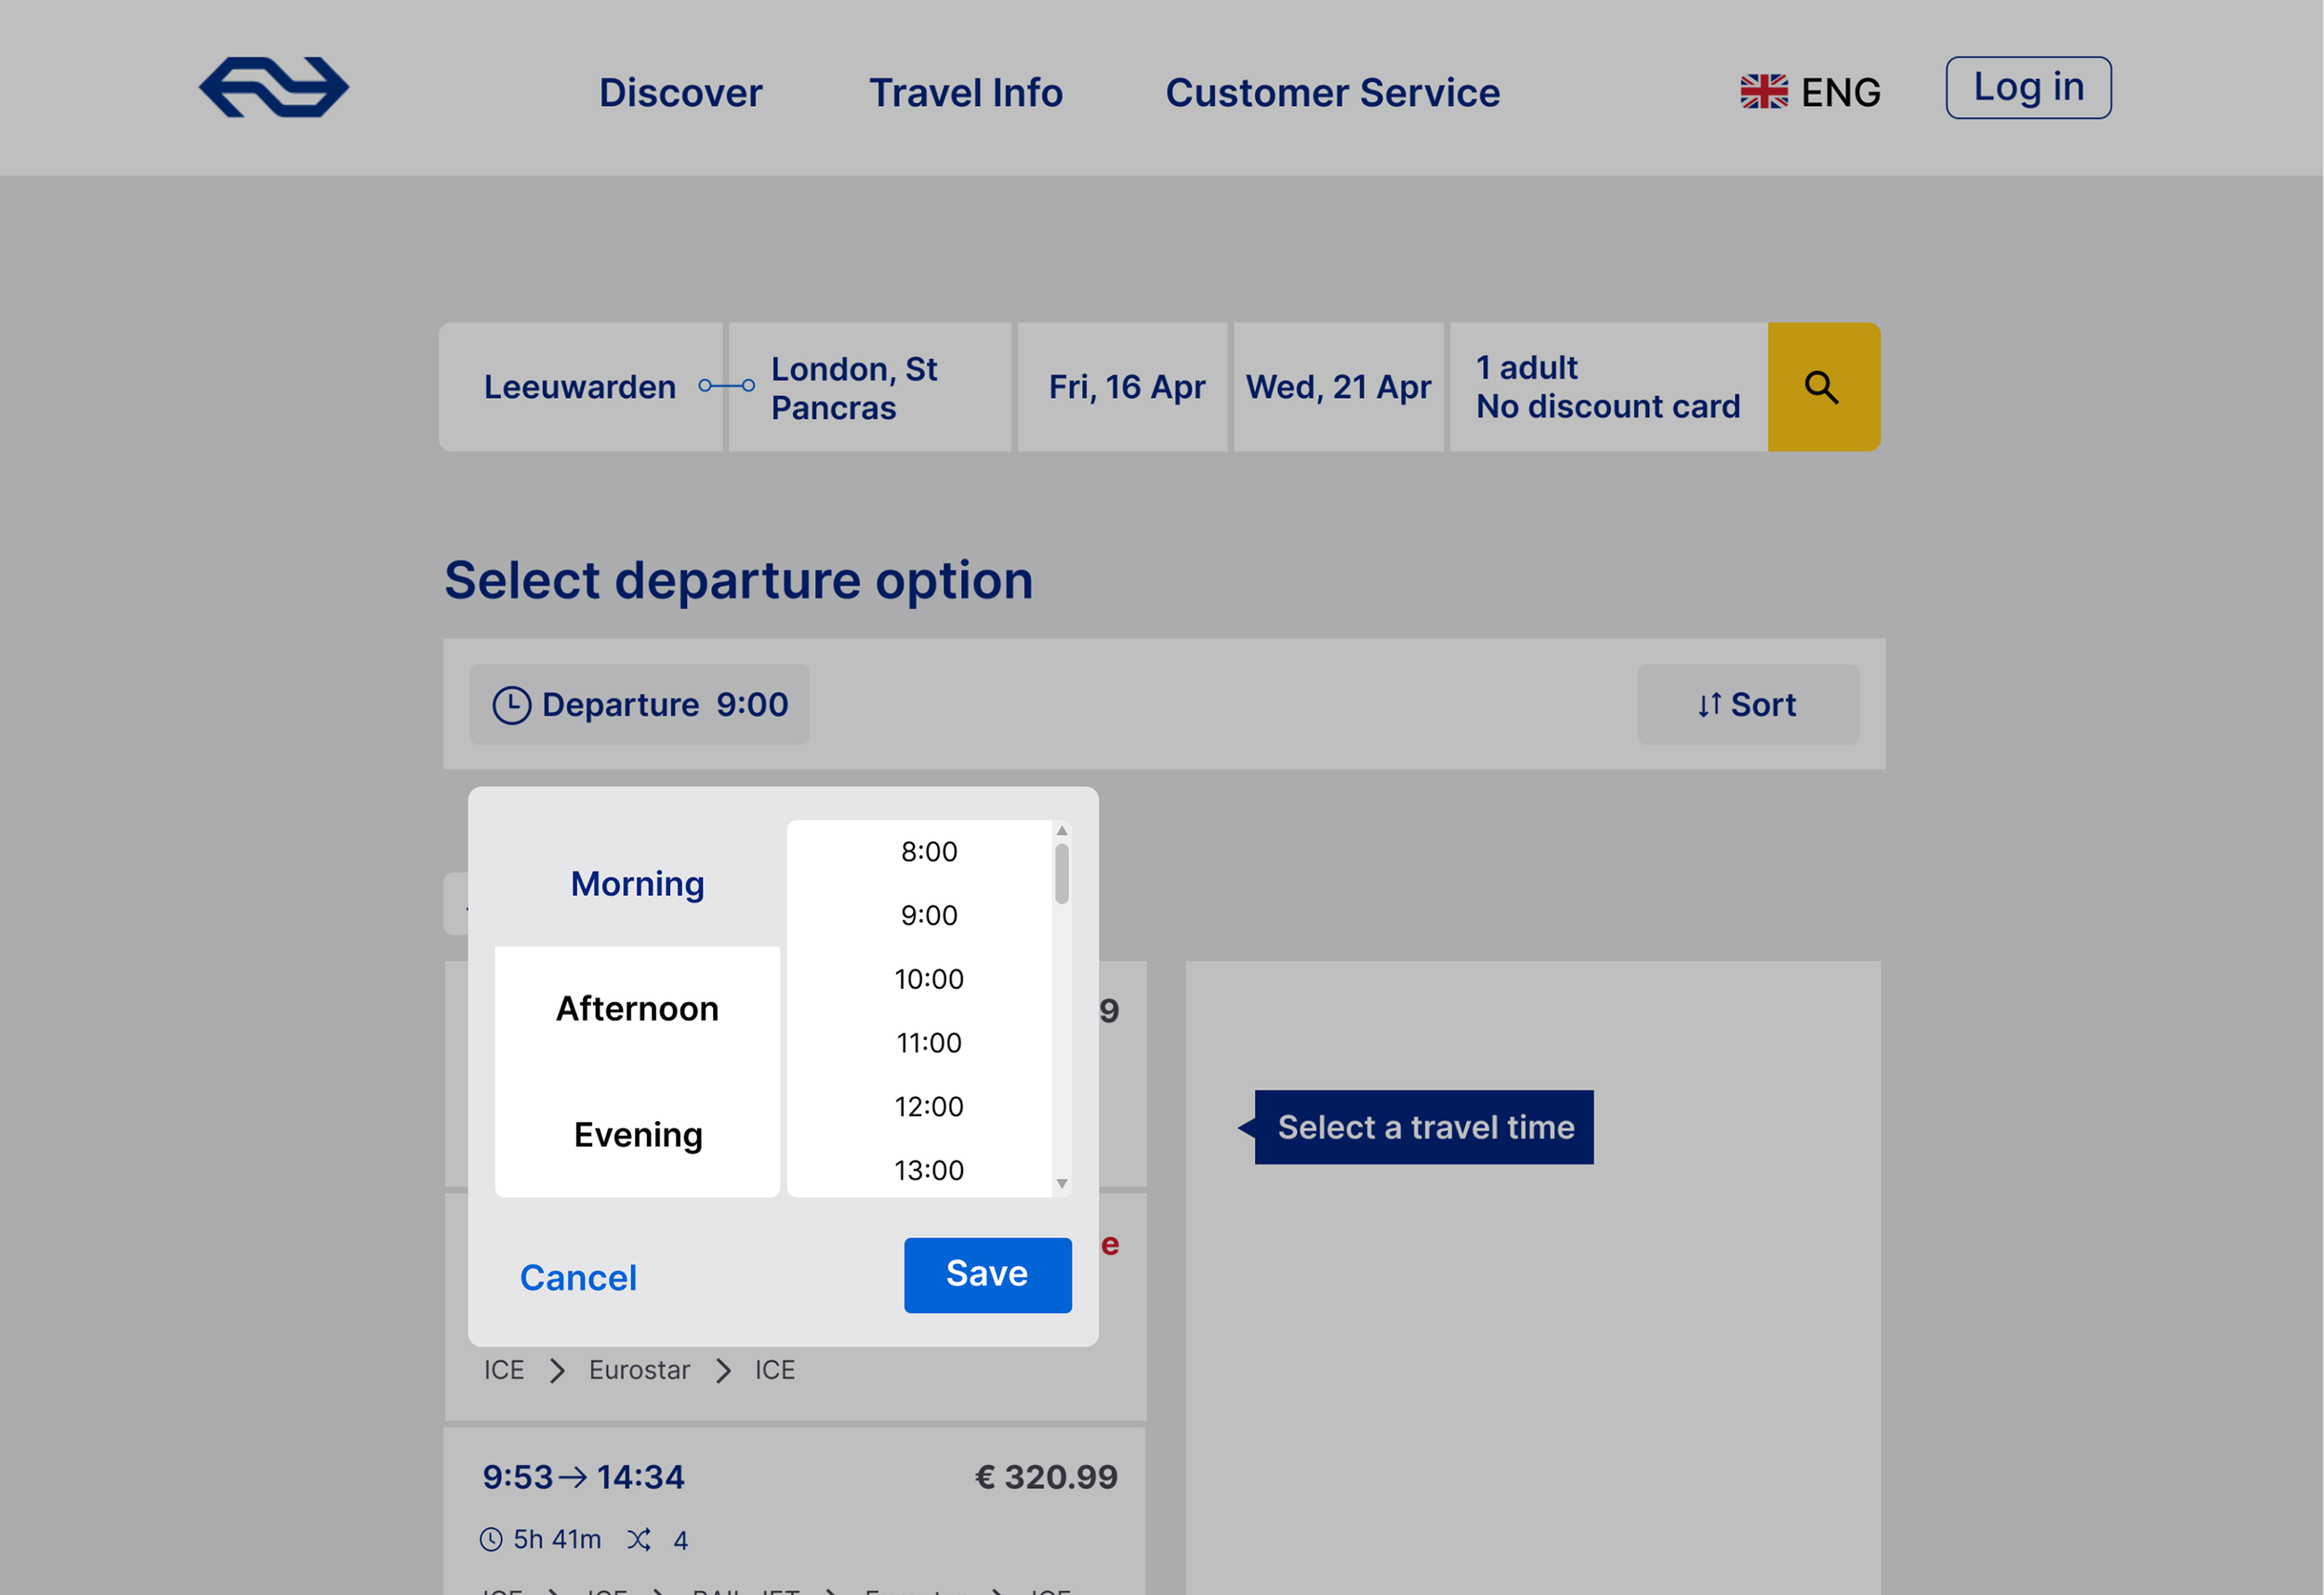Open the Customer Service menu
The width and height of the screenshot is (2324, 1595).
1332,93
